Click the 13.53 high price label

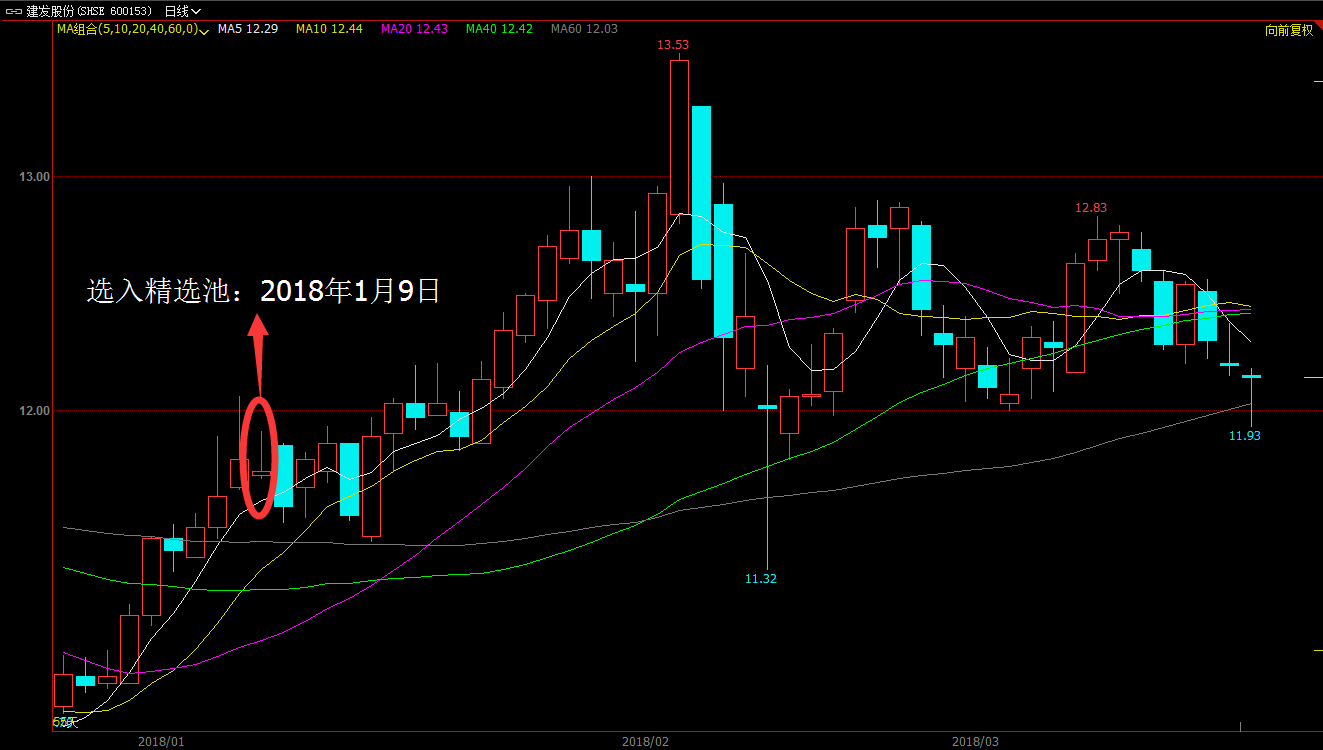673,45
